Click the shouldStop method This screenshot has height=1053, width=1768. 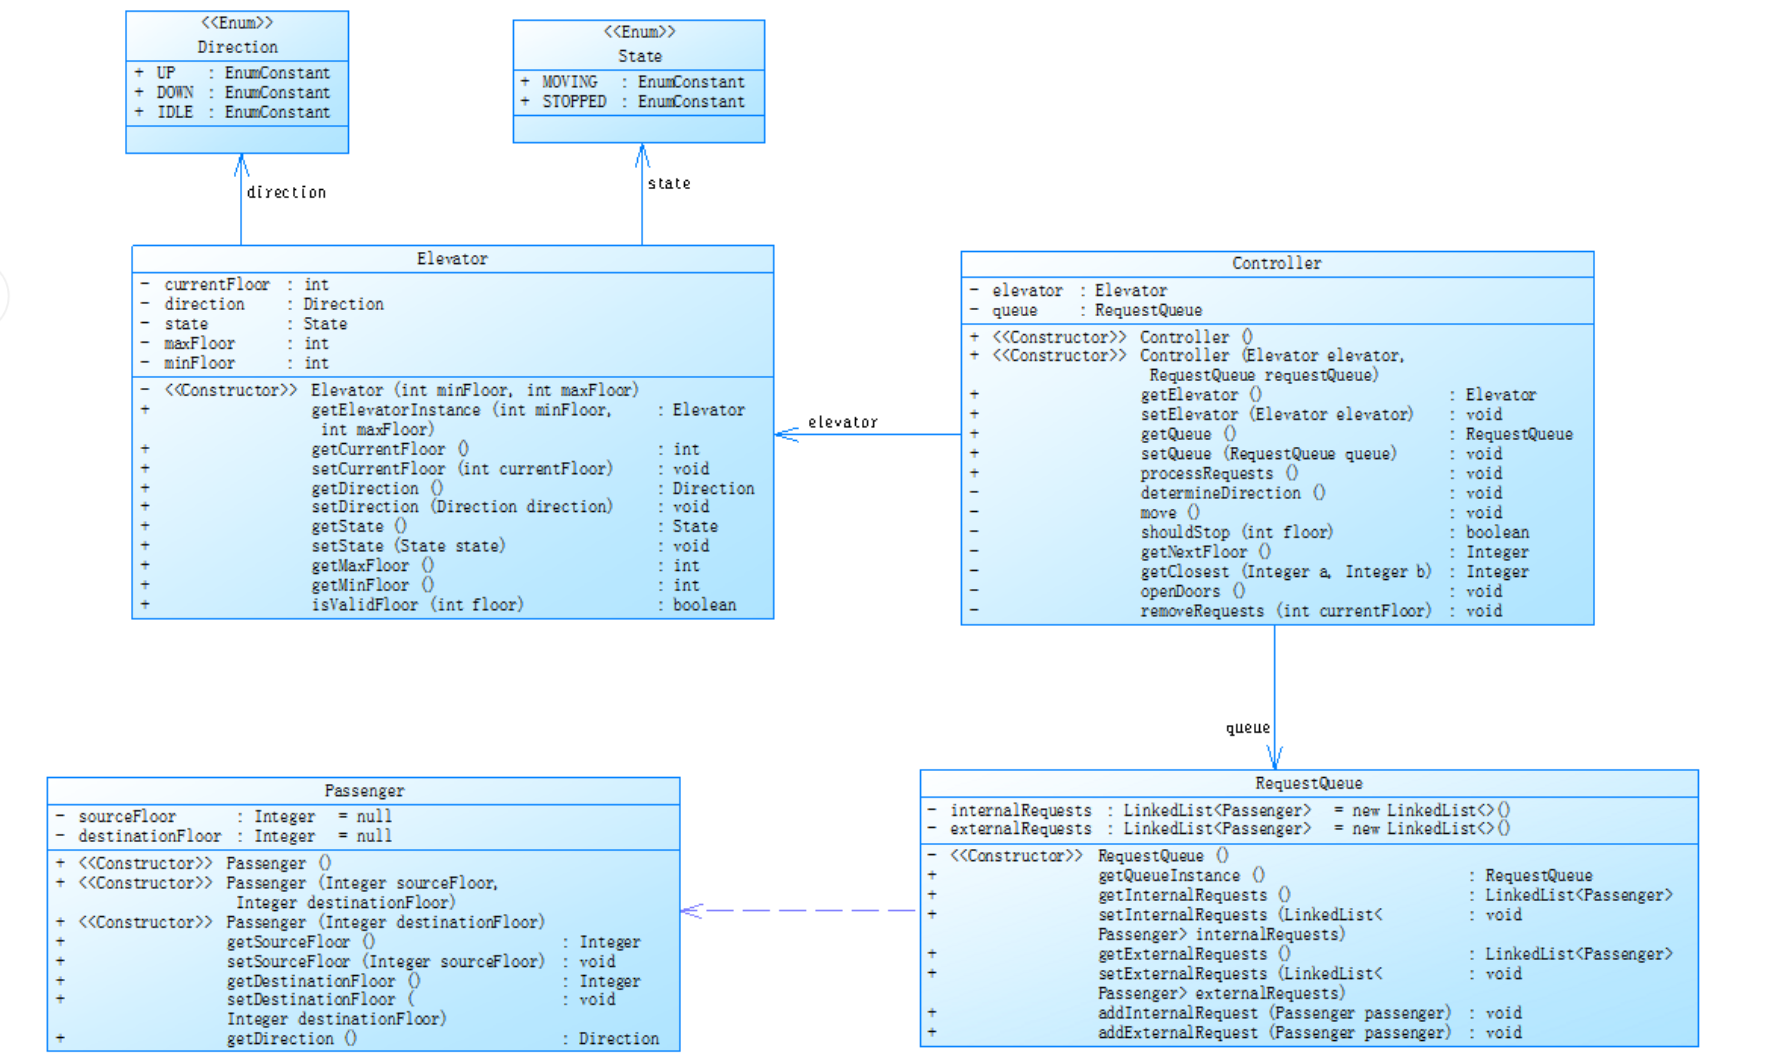(1249, 532)
